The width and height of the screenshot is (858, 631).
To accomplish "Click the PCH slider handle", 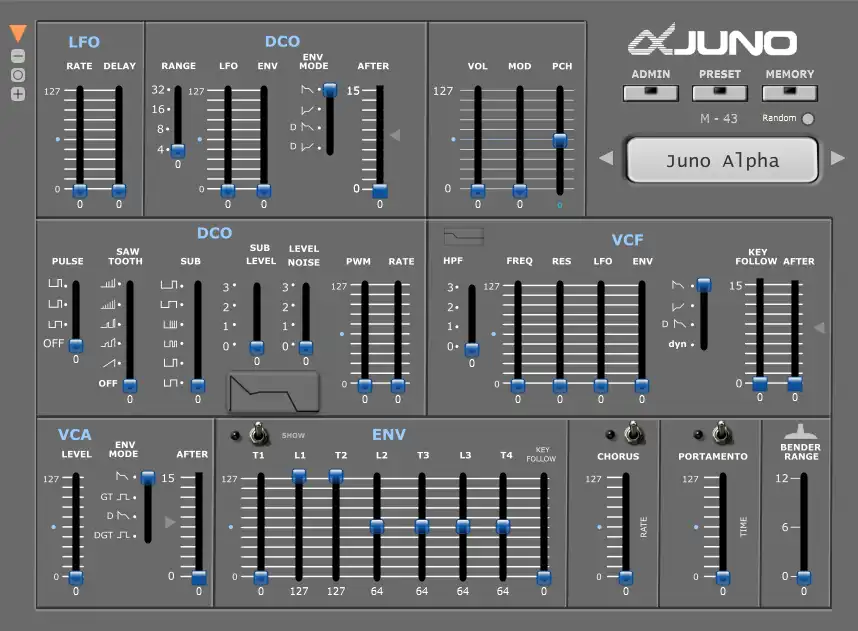I will tap(560, 141).
